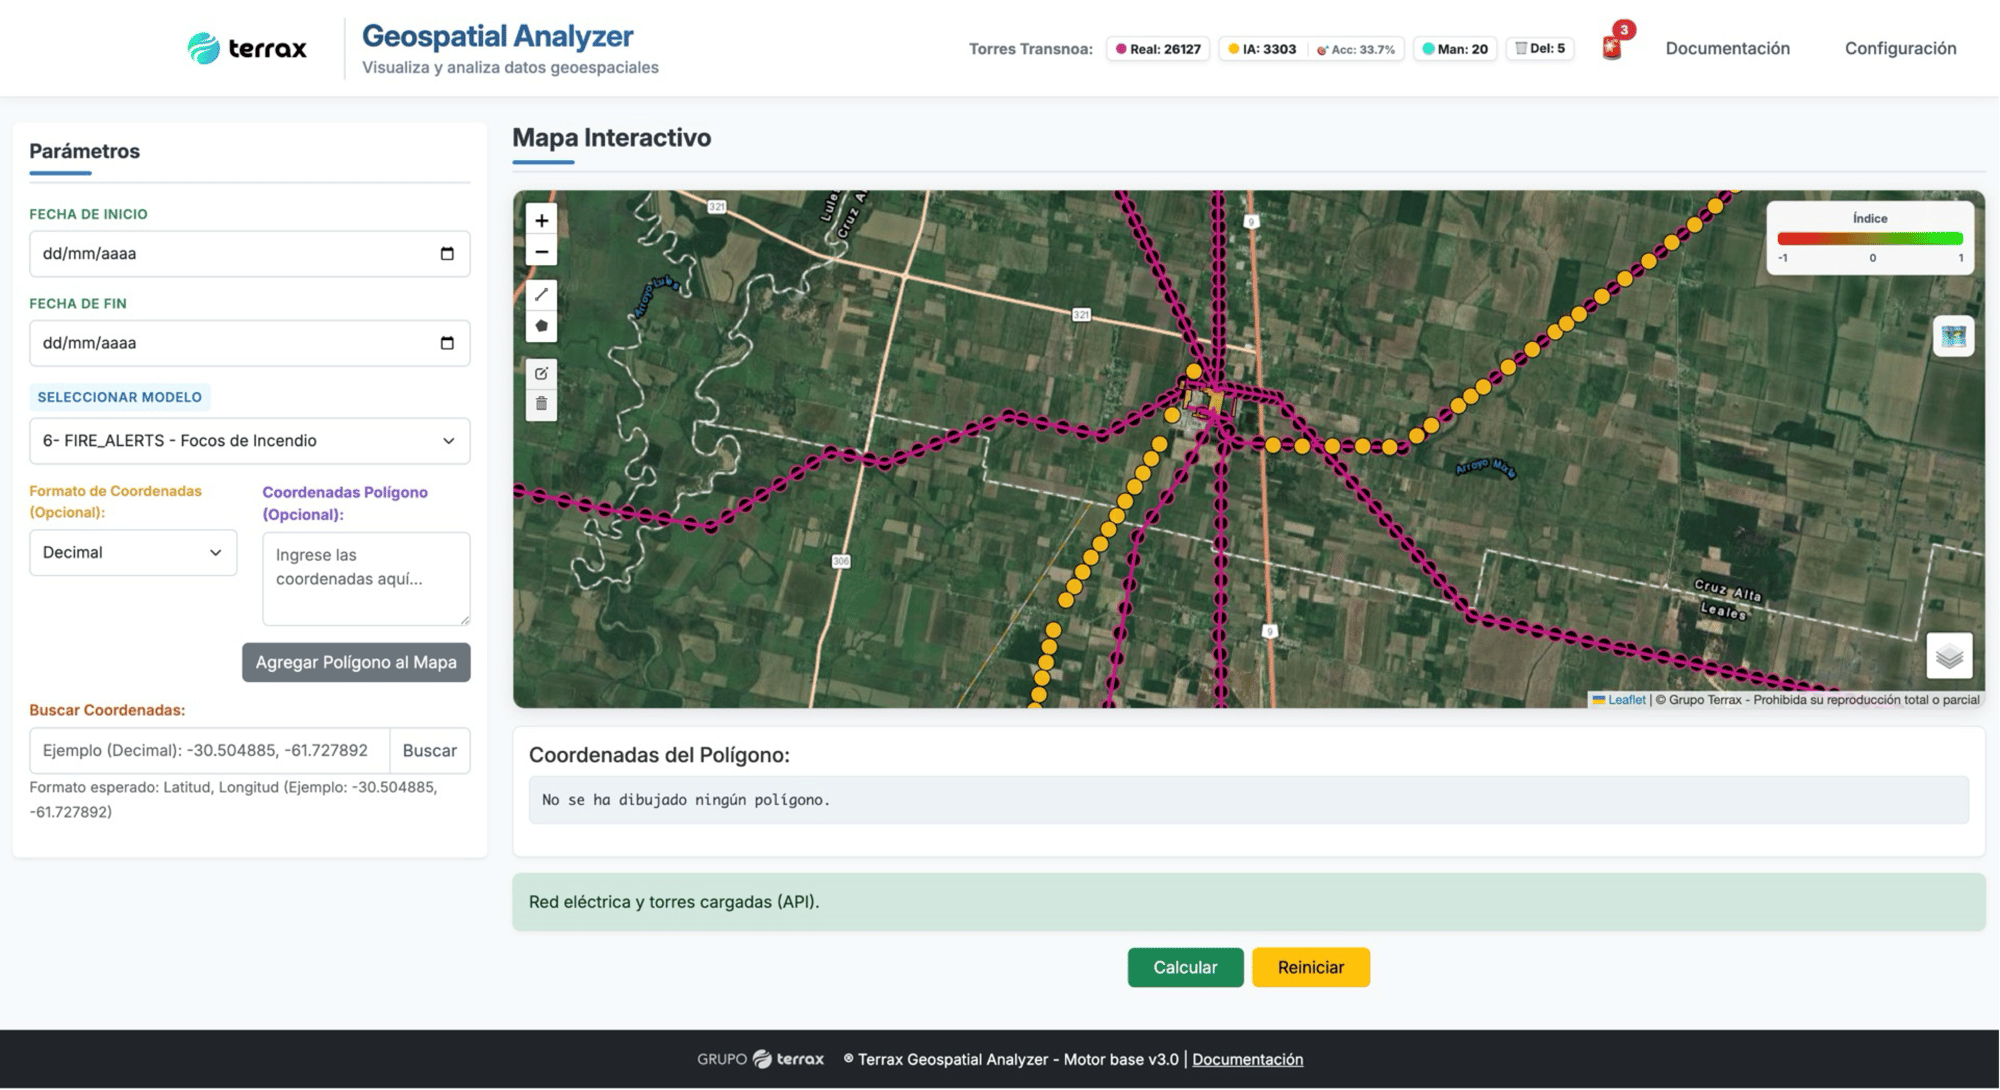
Task: Select the draw polygon tool
Action: (x=541, y=326)
